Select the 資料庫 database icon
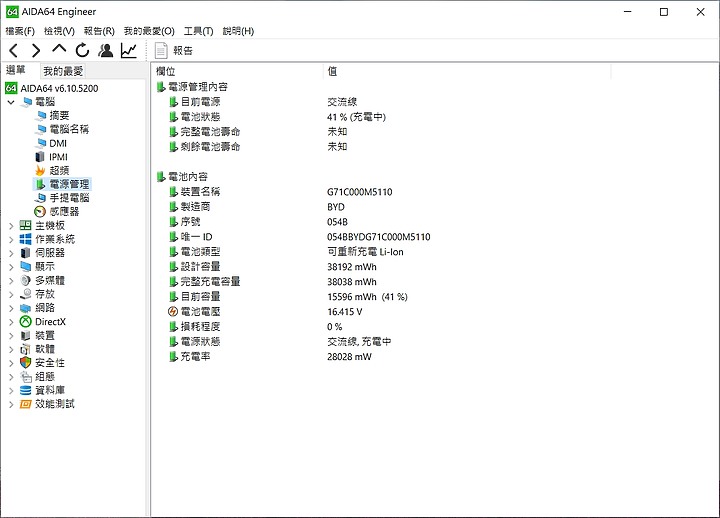720x518 pixels. tap(26, 390)
